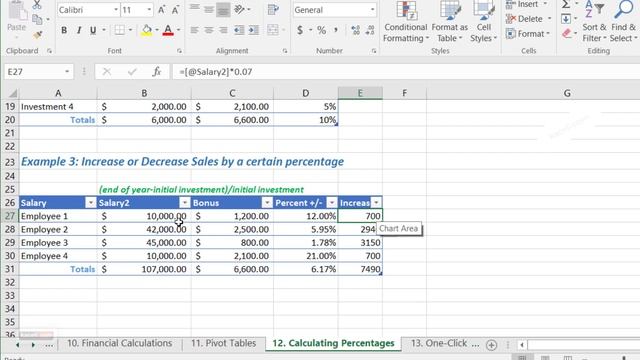
Task: Click the Insert Function fx icon
Action: [x=157, y=72]
